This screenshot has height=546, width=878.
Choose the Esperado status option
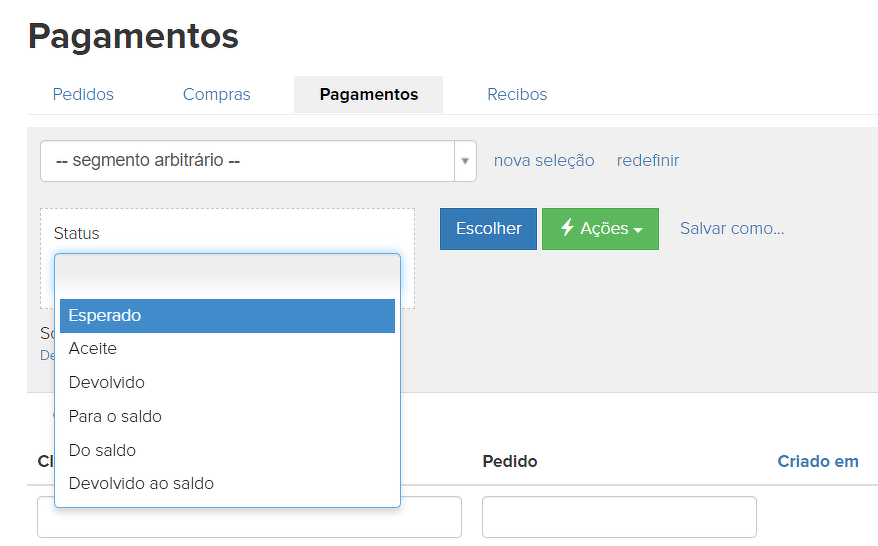pos(227,316)
